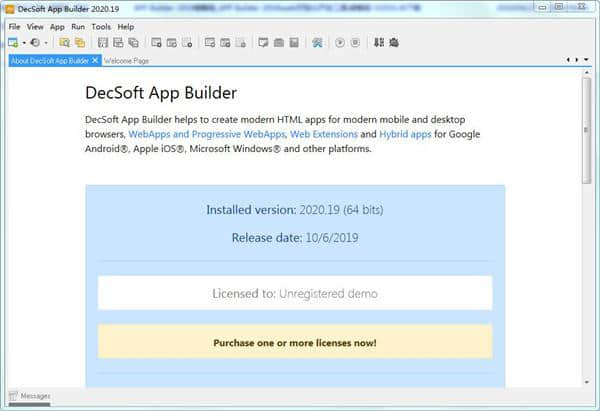Click Purchase one or more licenses now
Screen dimensions: 600x411
pos(295,342)
